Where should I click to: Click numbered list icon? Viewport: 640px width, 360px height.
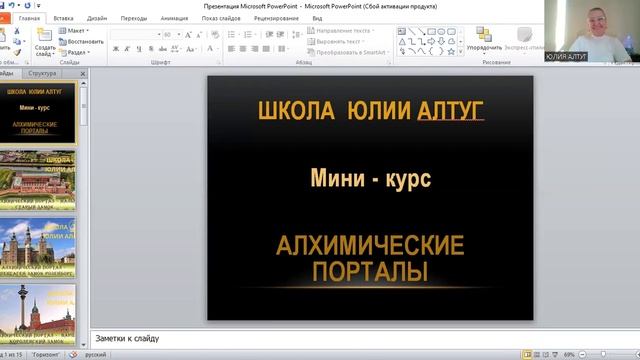point(249,35)
